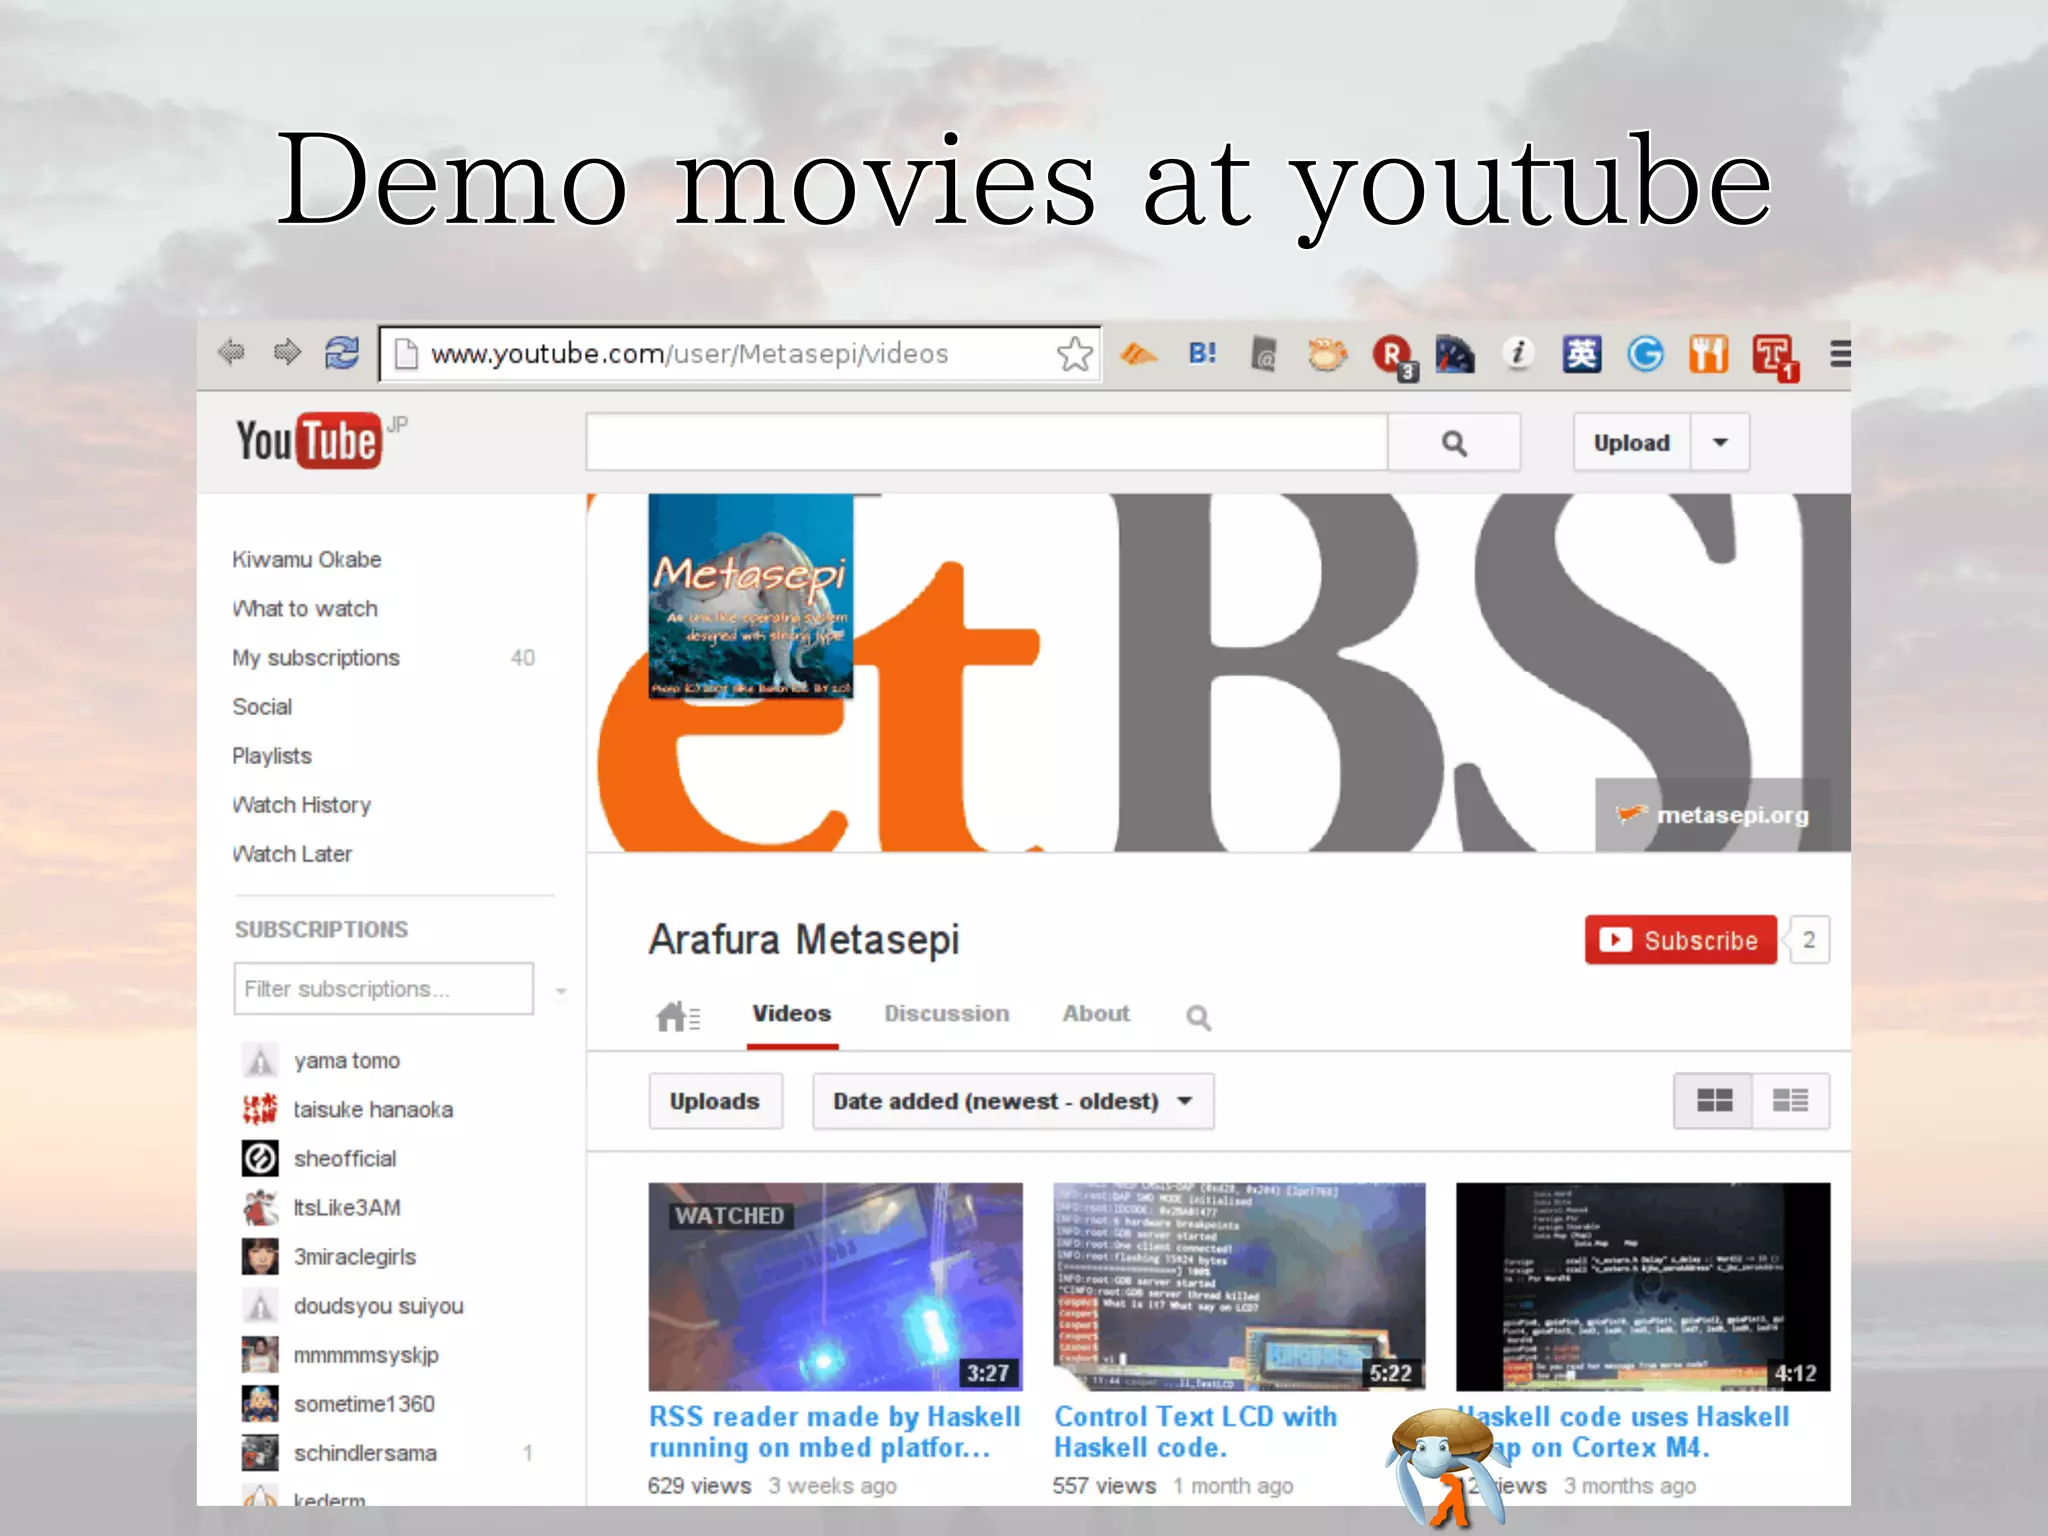
Task: Open the 3:27 watched video thumbnail
Action: [x=836, y=1286]
